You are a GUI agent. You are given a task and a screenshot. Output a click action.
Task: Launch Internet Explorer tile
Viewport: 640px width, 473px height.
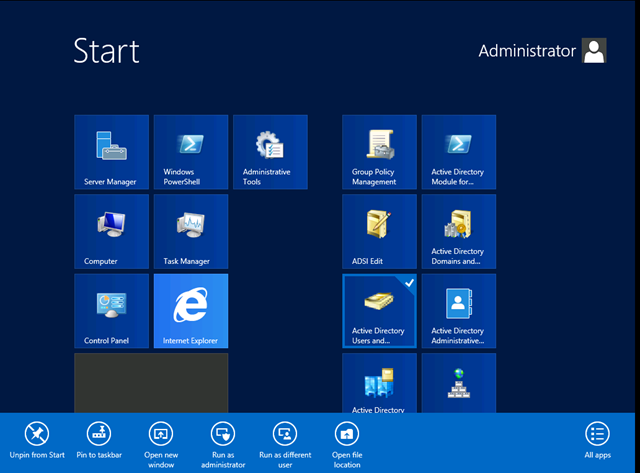tap(191, 311)
